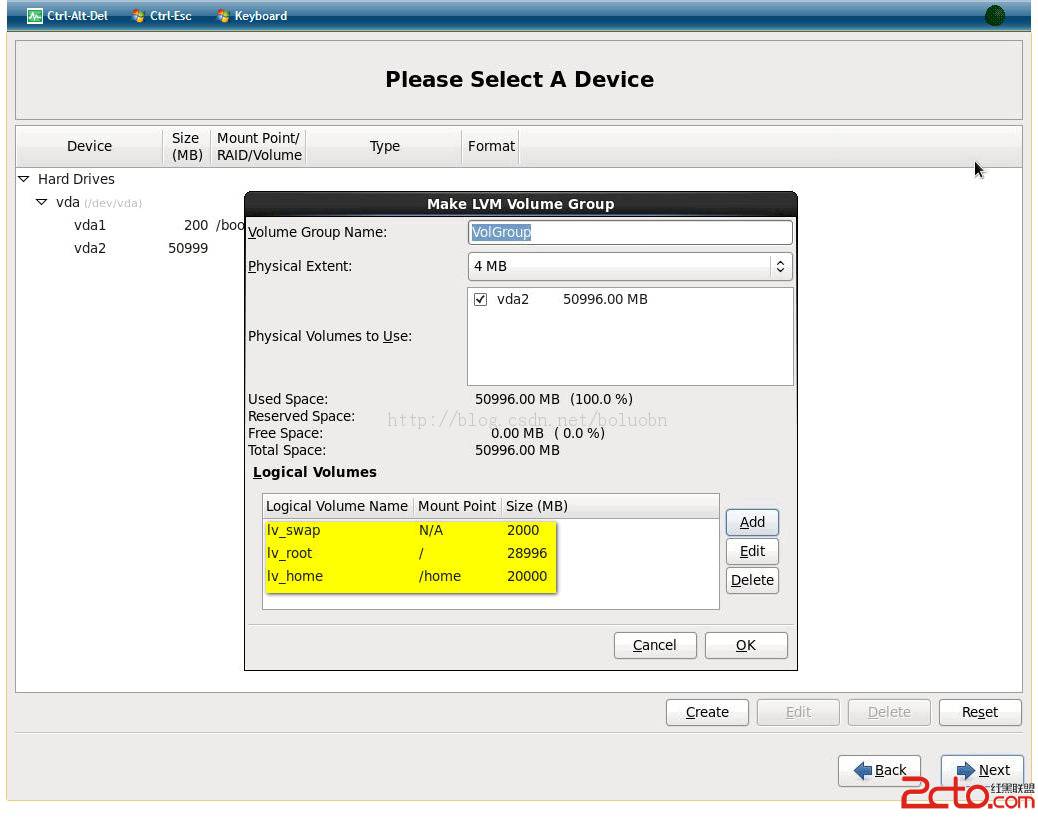Add a new logical volume
This screenshot has width=1038, height=819.
point(752,522)
